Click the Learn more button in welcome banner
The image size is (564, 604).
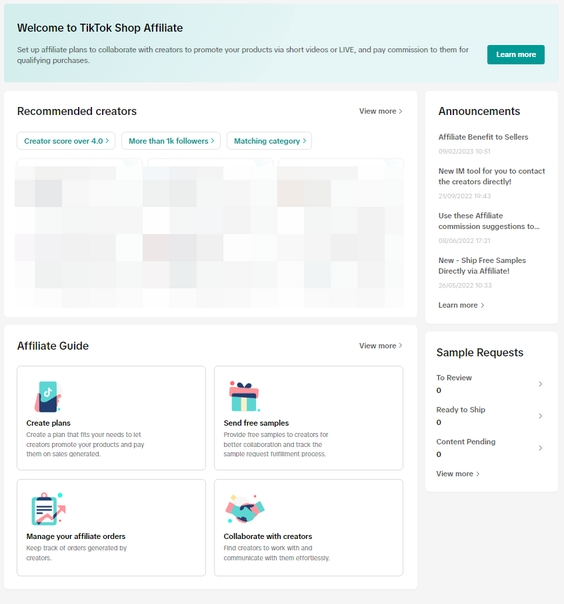click(x=515, y=55)
